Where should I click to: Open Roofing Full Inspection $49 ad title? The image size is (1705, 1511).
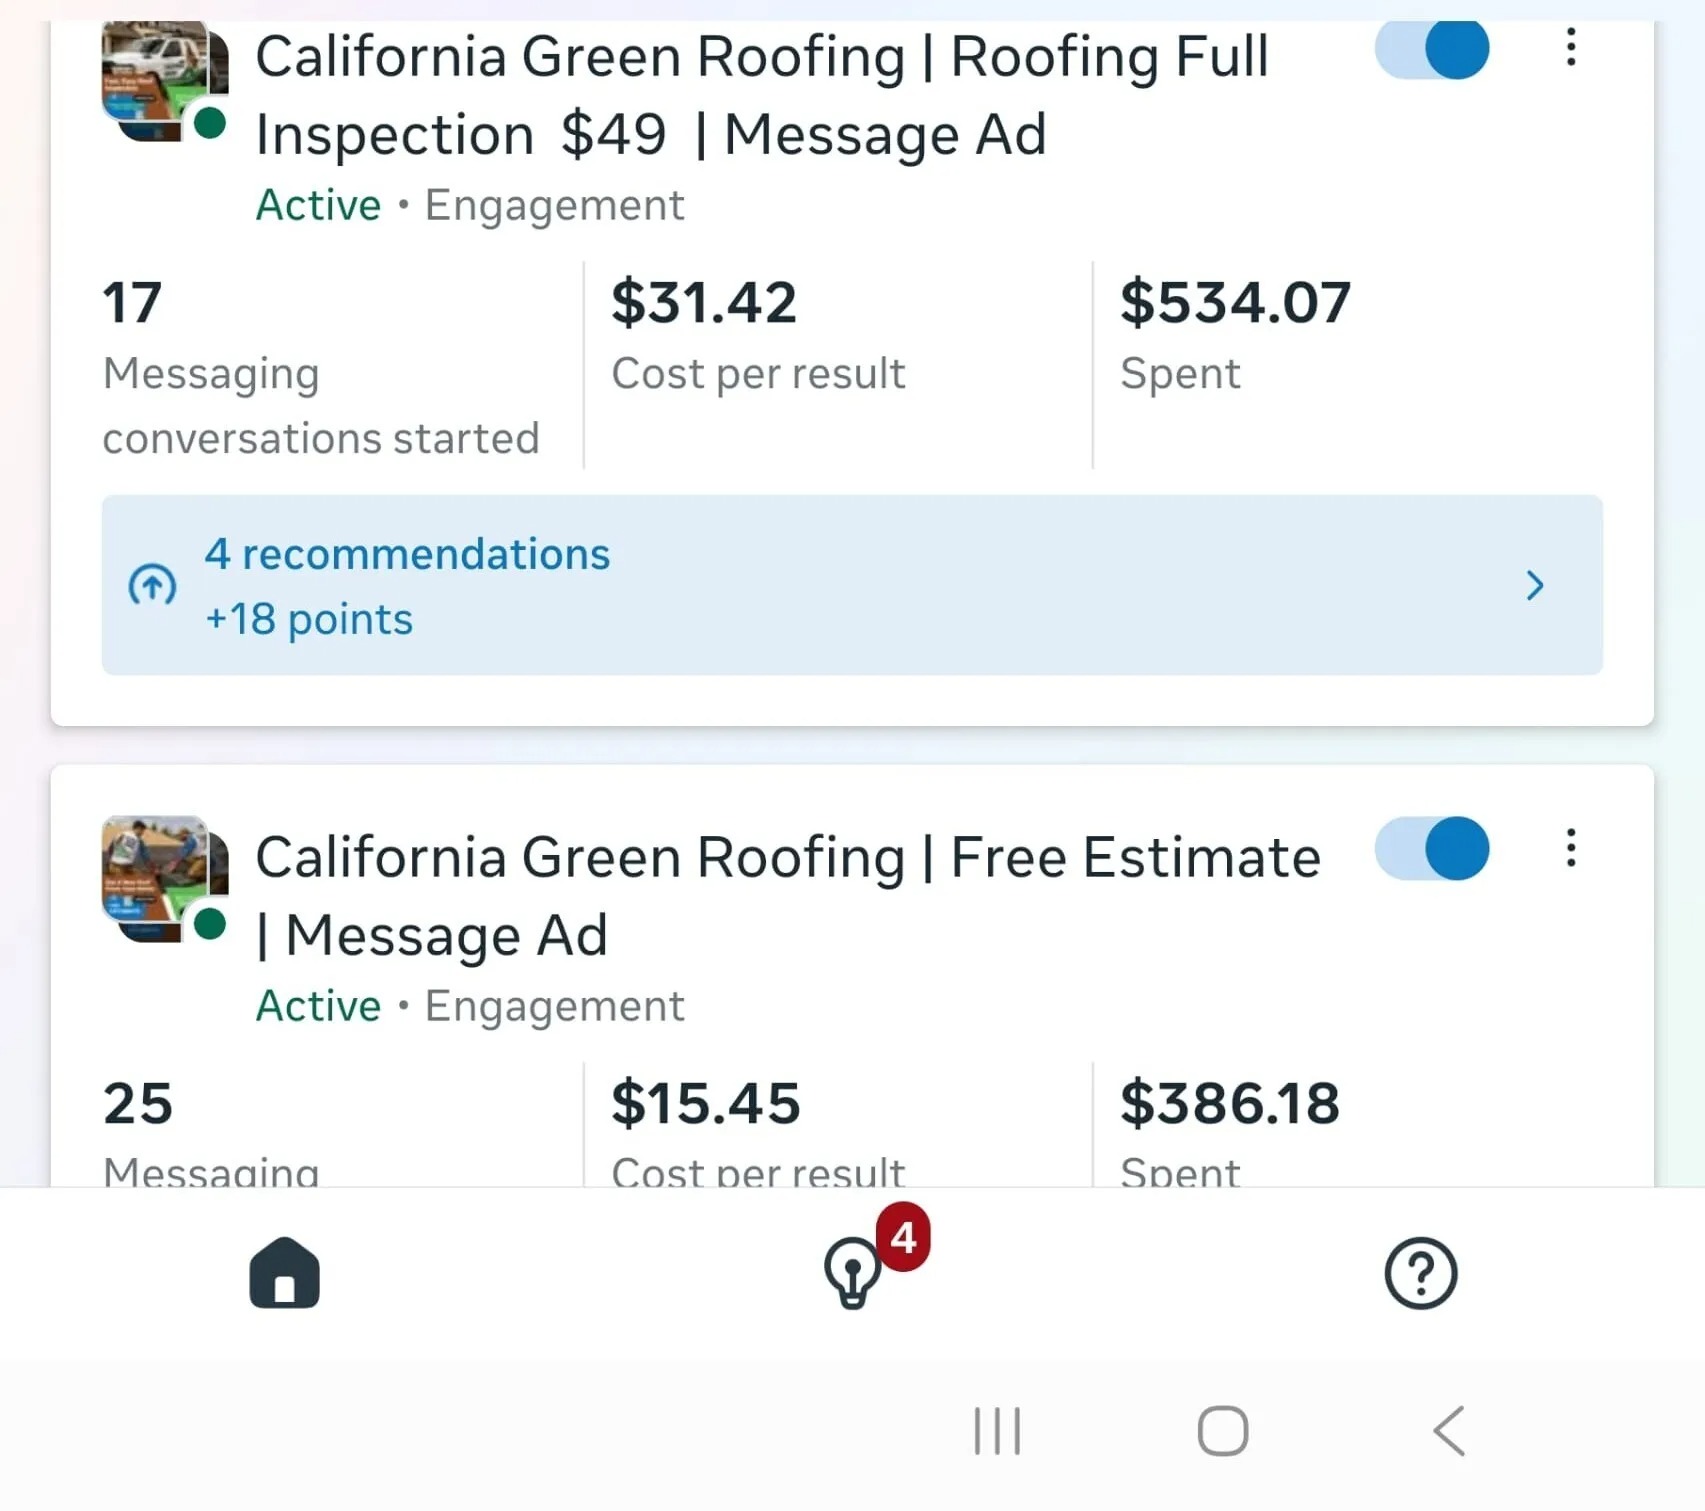point(760,95)
